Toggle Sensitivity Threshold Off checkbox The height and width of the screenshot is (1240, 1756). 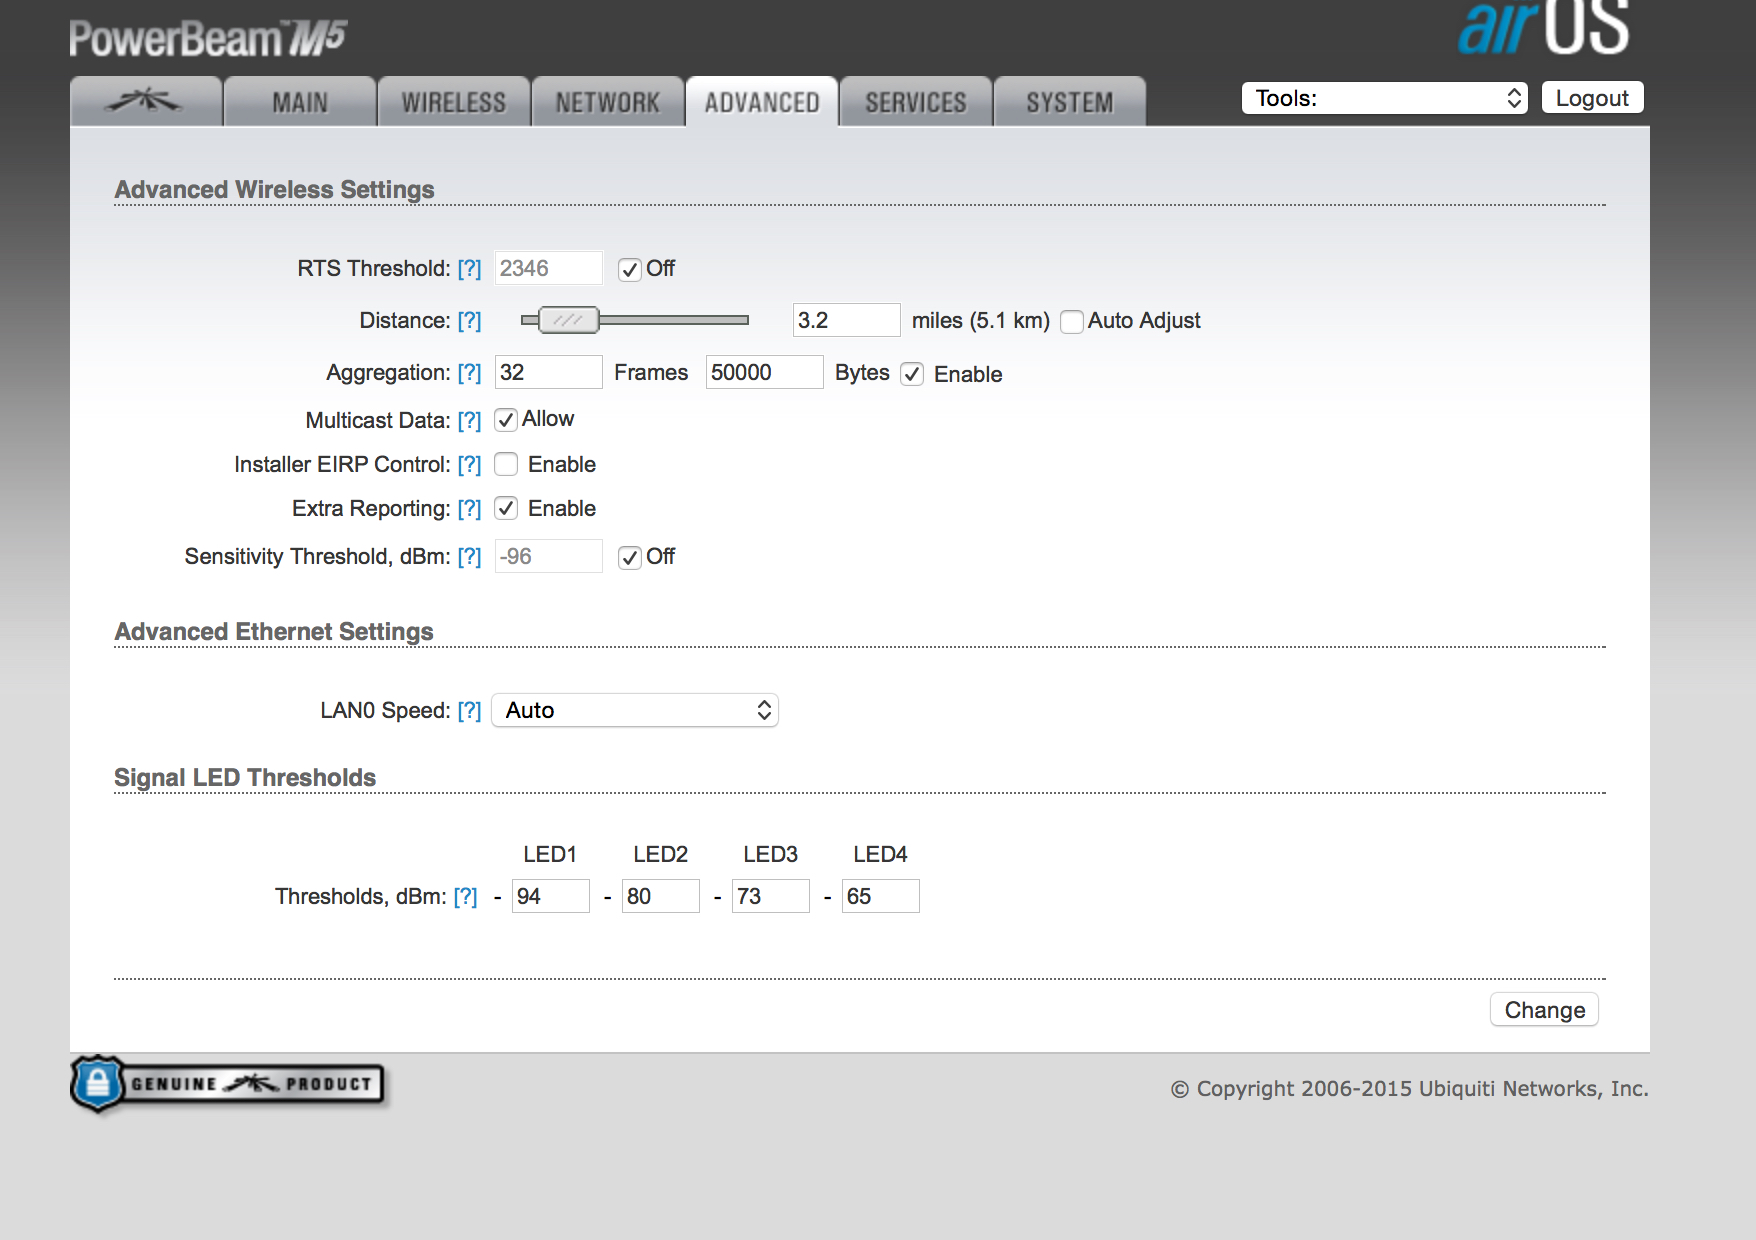click(629, 557)
